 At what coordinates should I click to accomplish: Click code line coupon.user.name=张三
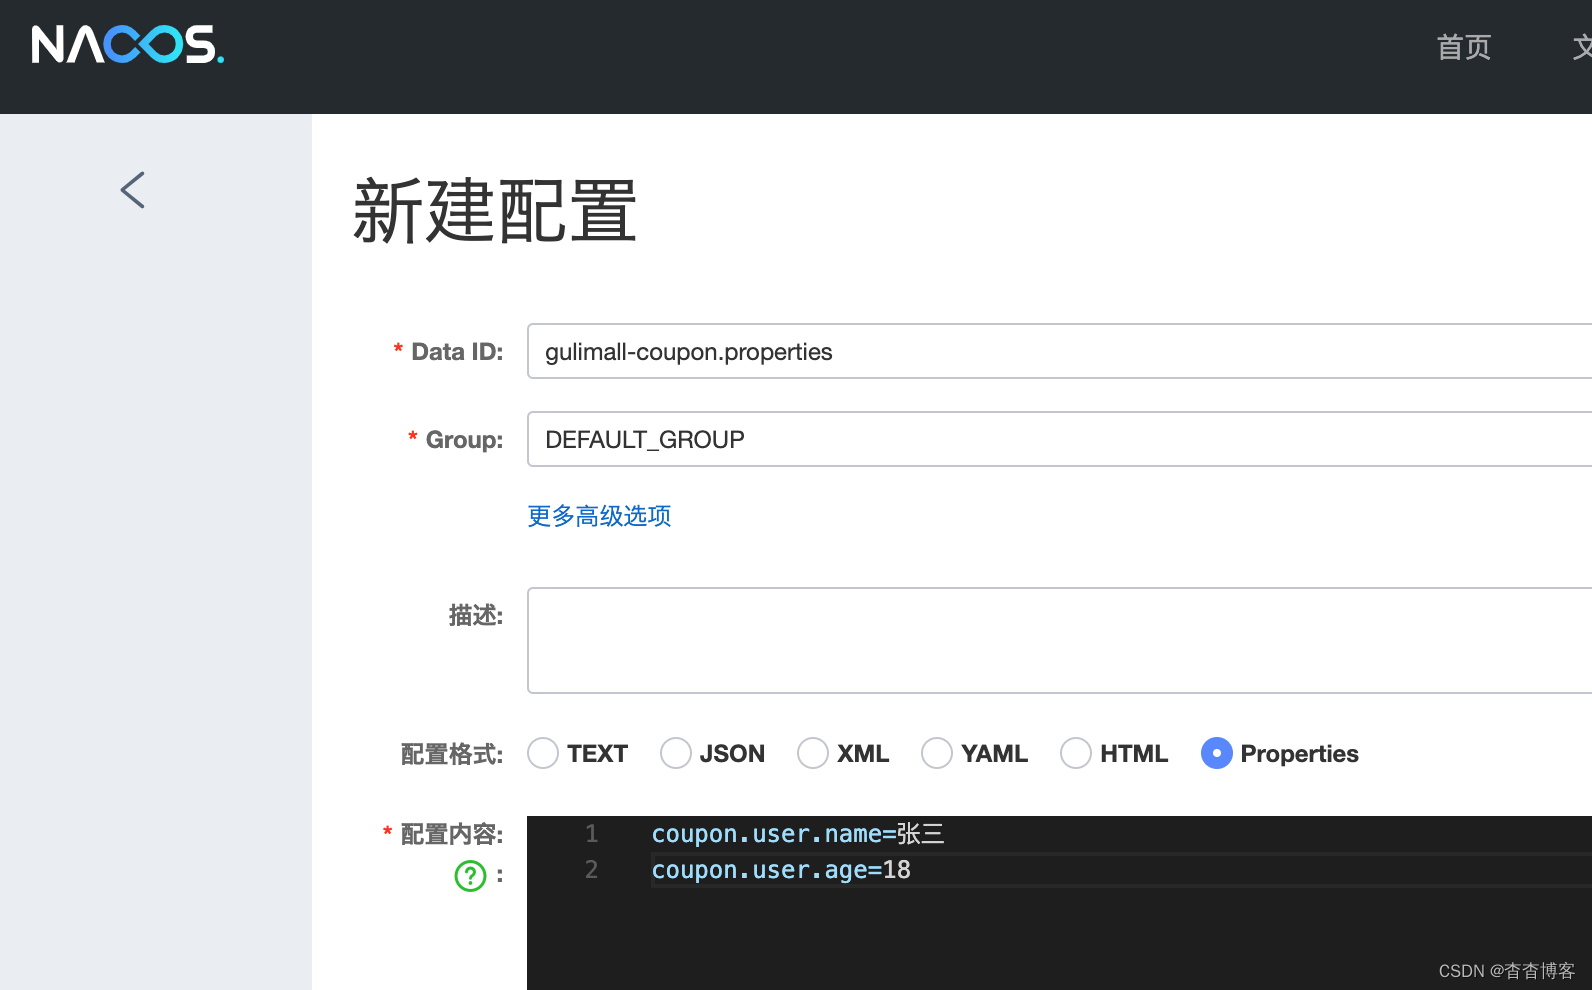798,834
